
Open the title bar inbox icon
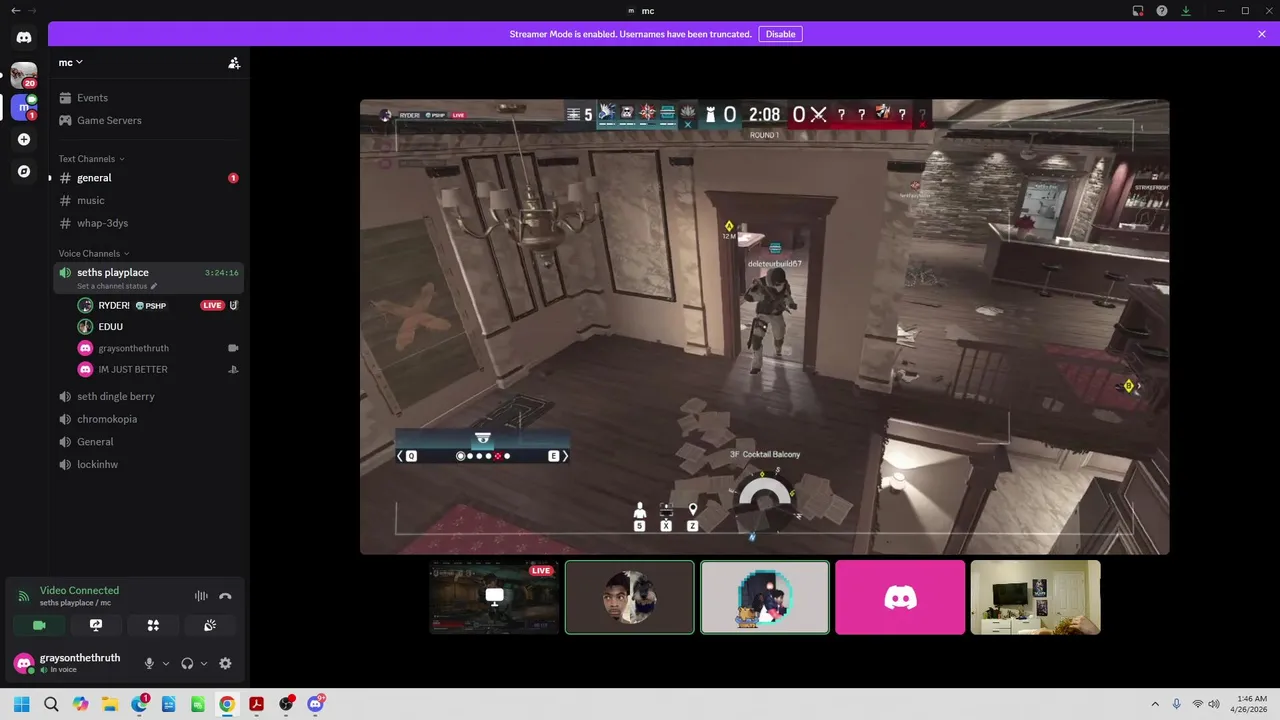tap(1138, 11)
